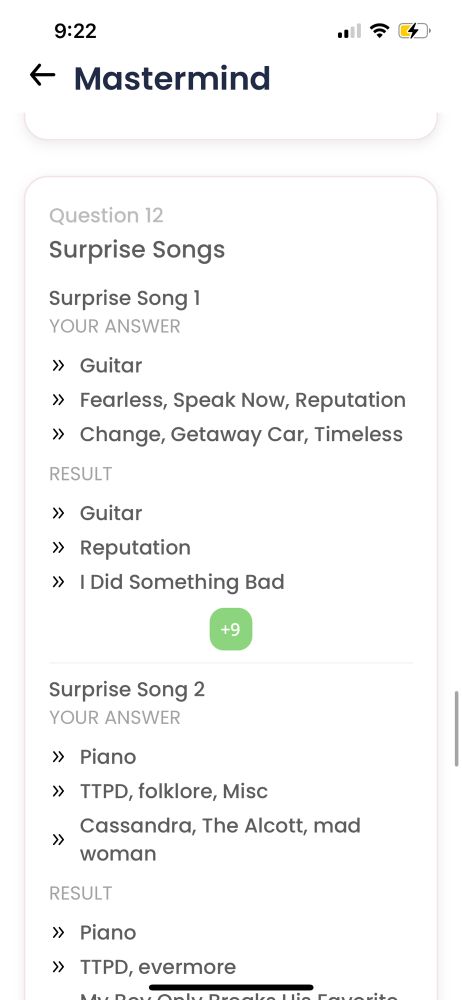Tap the Surprise Song 1 subheading

(124, 298)
